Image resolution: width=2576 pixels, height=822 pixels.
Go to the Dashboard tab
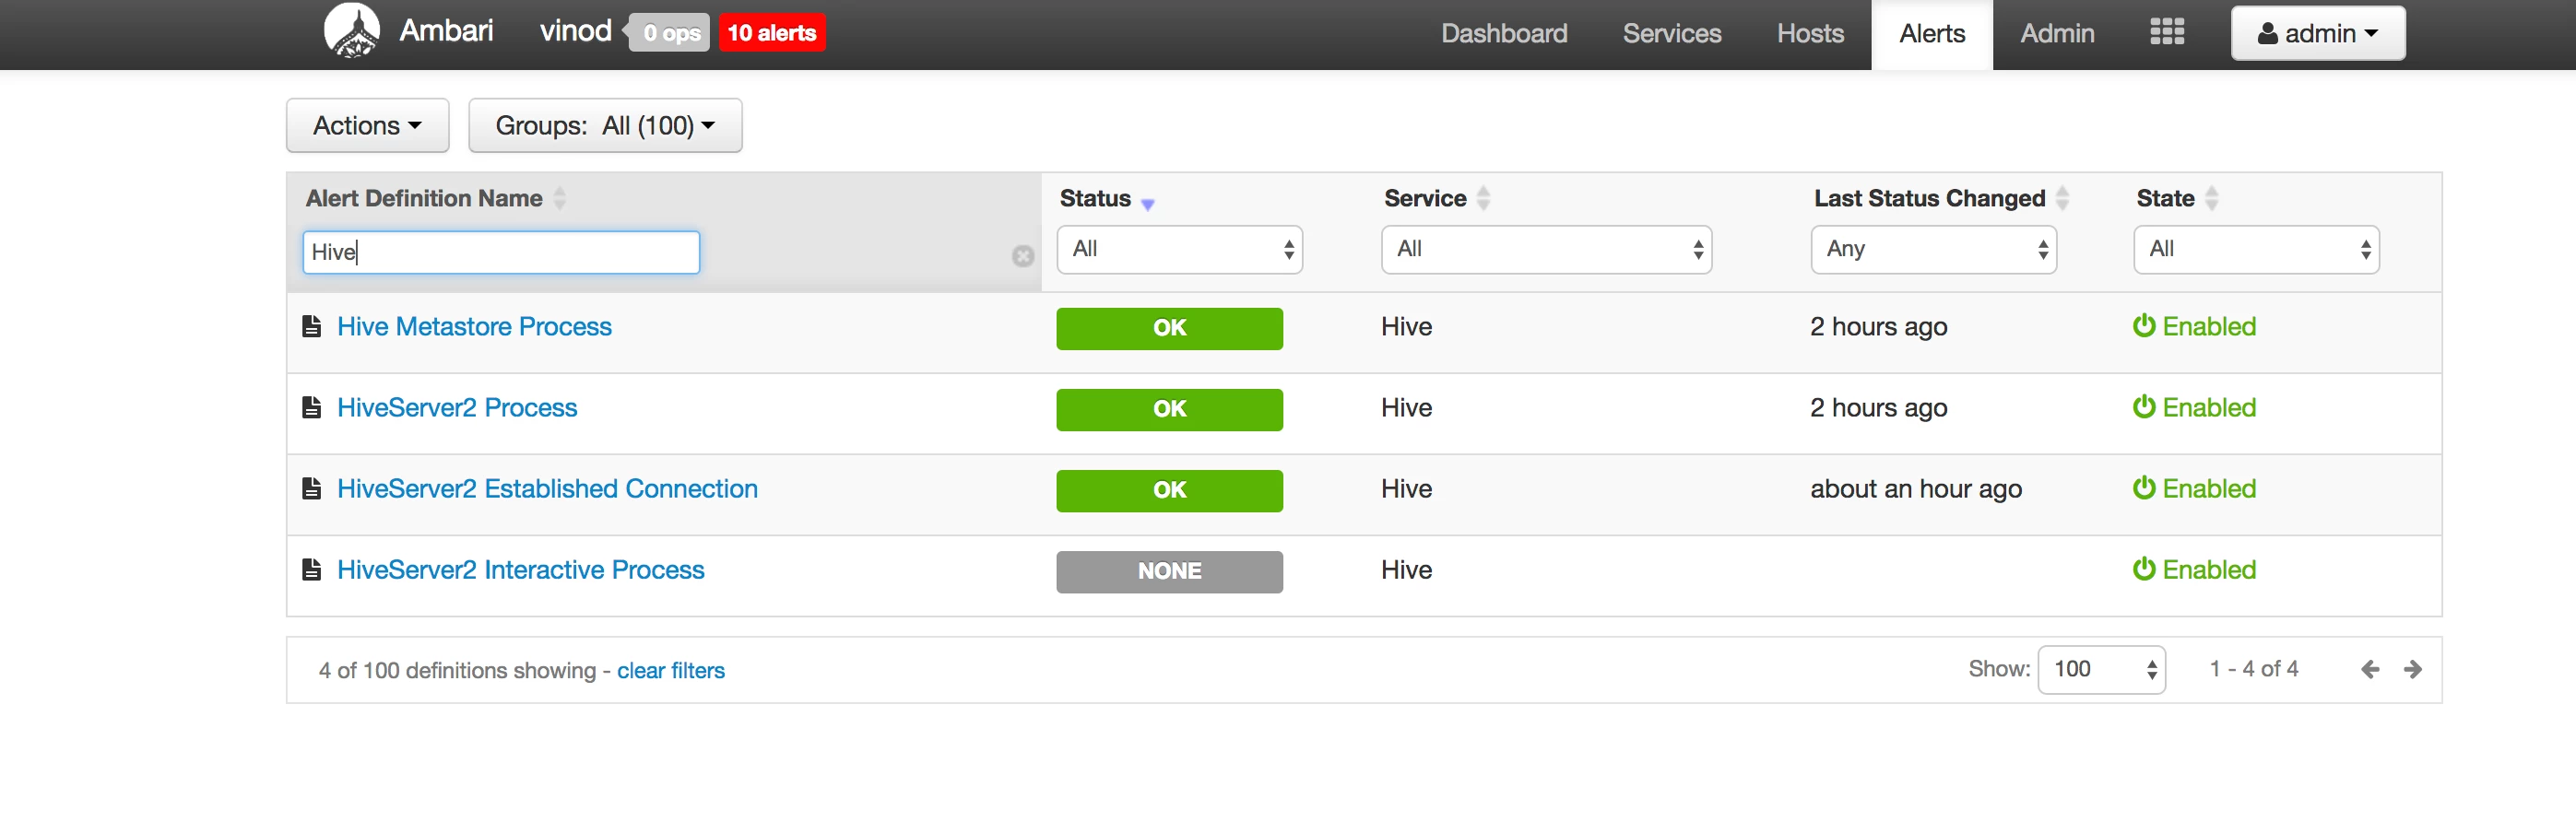1503,34
